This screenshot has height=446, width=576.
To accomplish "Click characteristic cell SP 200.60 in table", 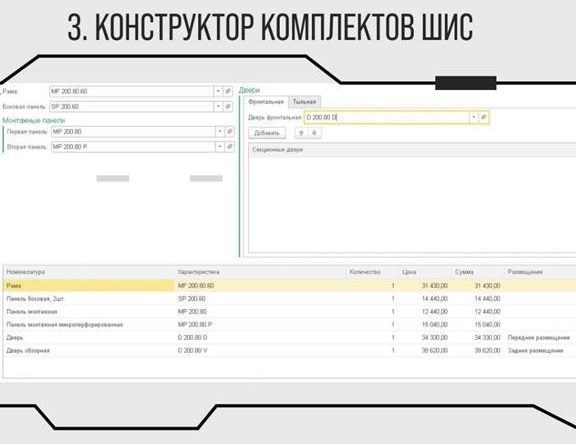I will [x=191, y=299].
